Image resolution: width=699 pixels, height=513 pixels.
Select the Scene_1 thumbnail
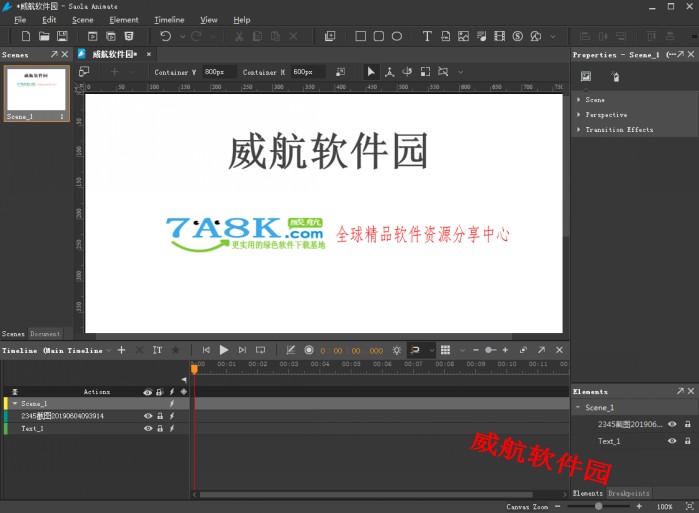tap(37, 94)
